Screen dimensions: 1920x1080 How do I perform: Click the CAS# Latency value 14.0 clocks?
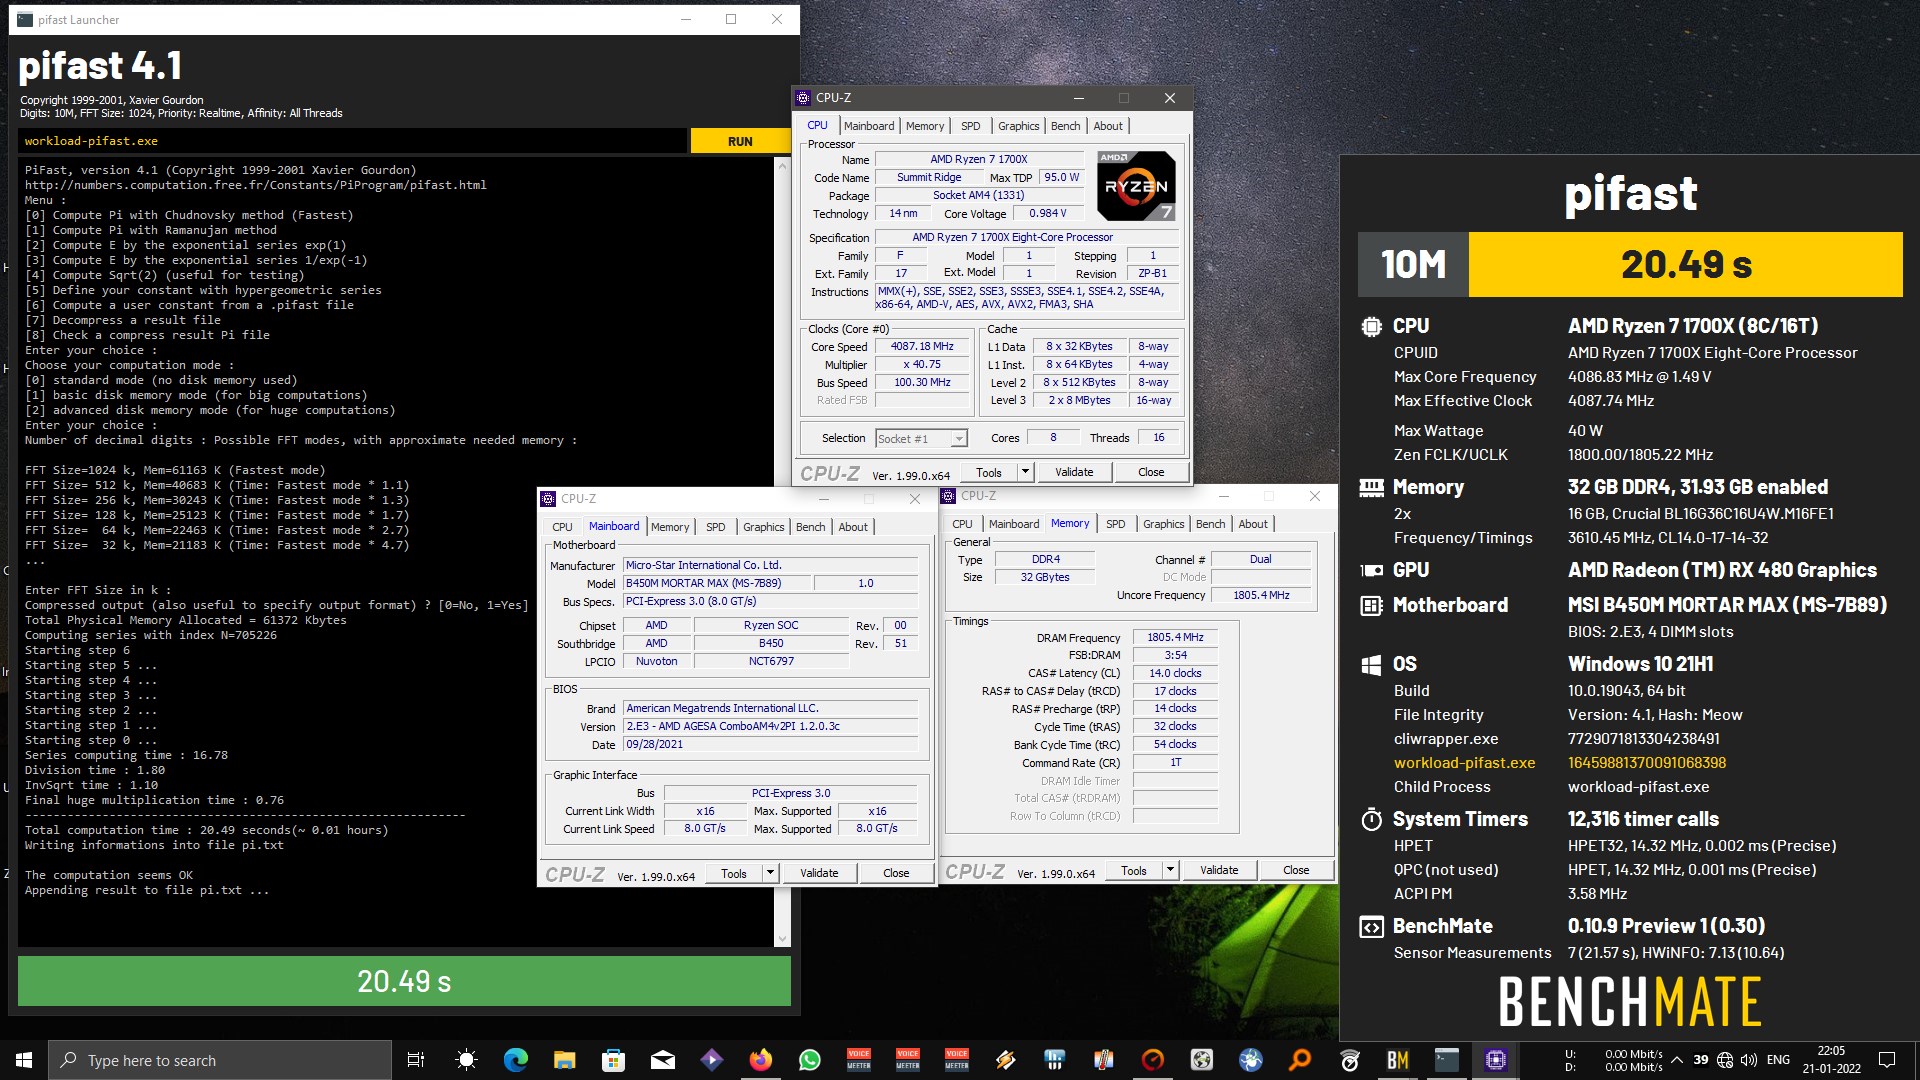pos(1175,673)
